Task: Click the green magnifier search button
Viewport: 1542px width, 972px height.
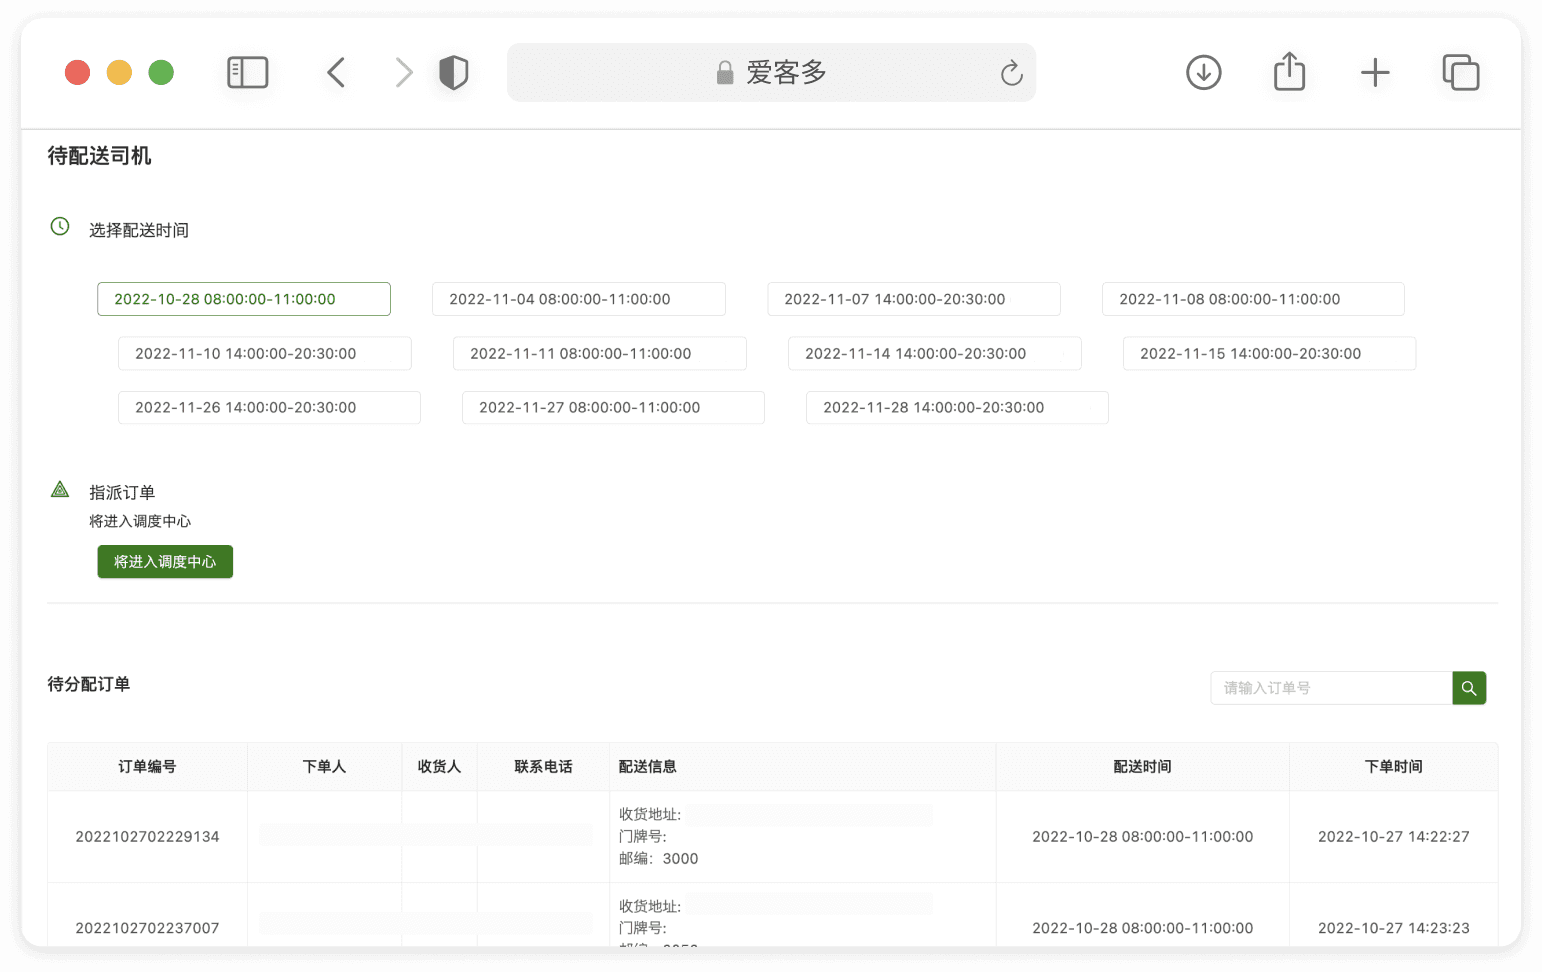Action: click(1469, 688)
